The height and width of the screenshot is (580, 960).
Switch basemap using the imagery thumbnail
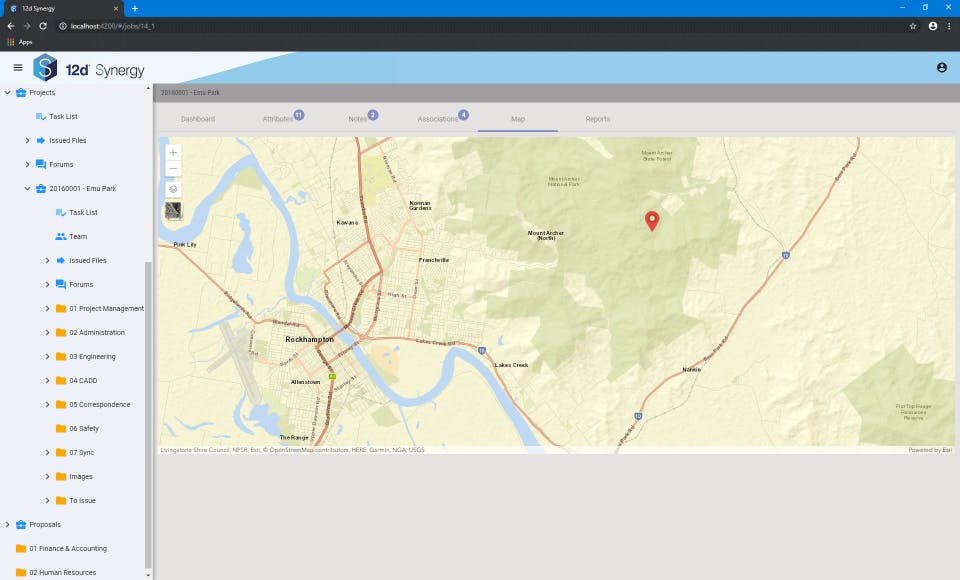(173, 211)
